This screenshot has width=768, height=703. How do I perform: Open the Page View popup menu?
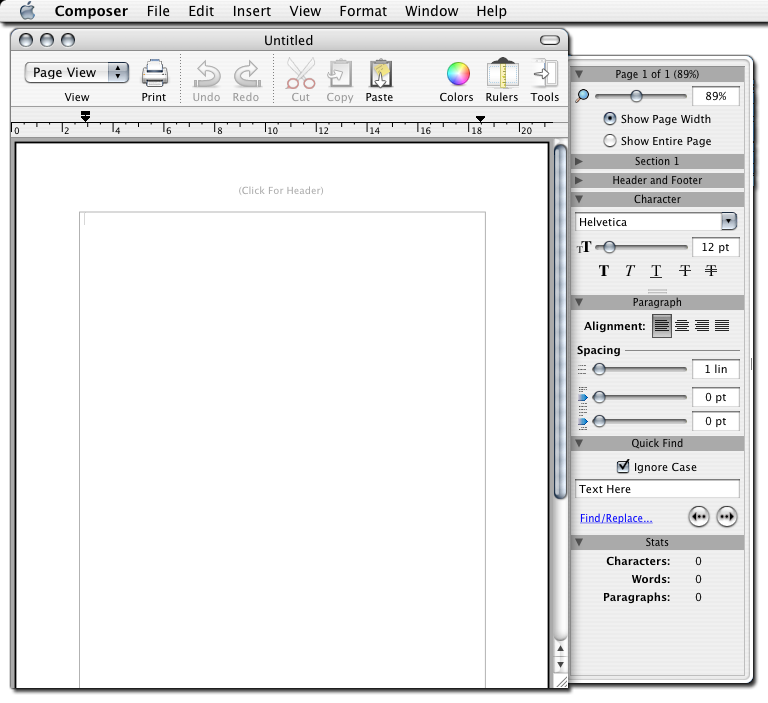pyautogui.click(x=77, y=73)
